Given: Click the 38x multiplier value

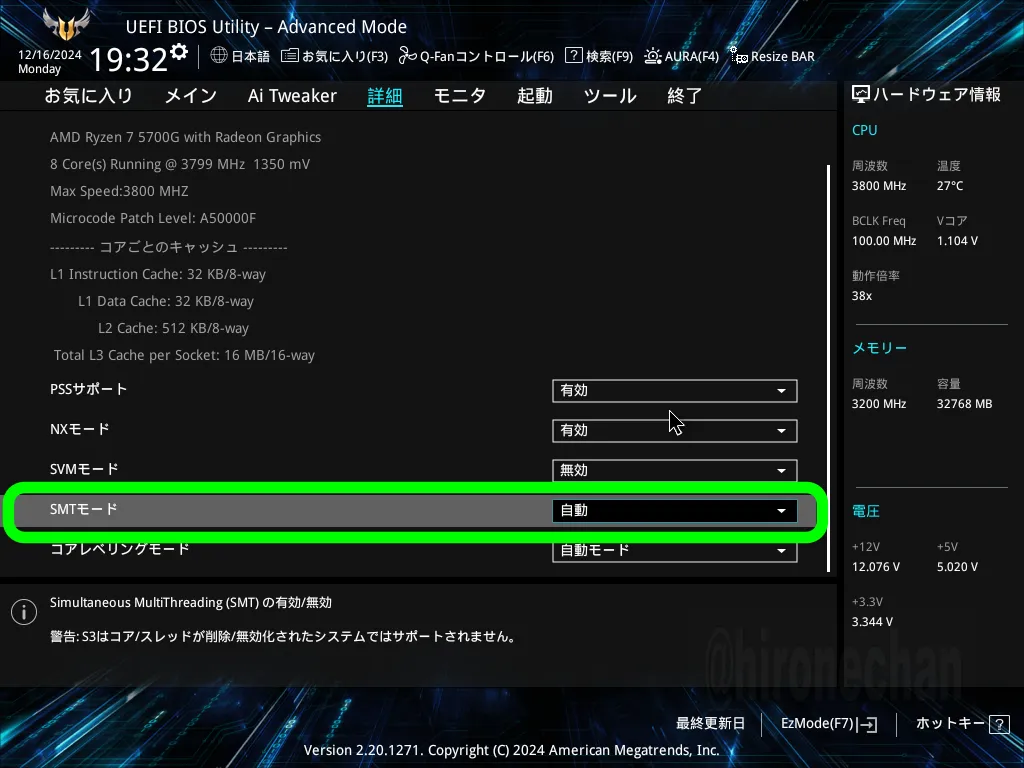Looking at the screenshot, I should pyautogui.click(x=862, y=296).
